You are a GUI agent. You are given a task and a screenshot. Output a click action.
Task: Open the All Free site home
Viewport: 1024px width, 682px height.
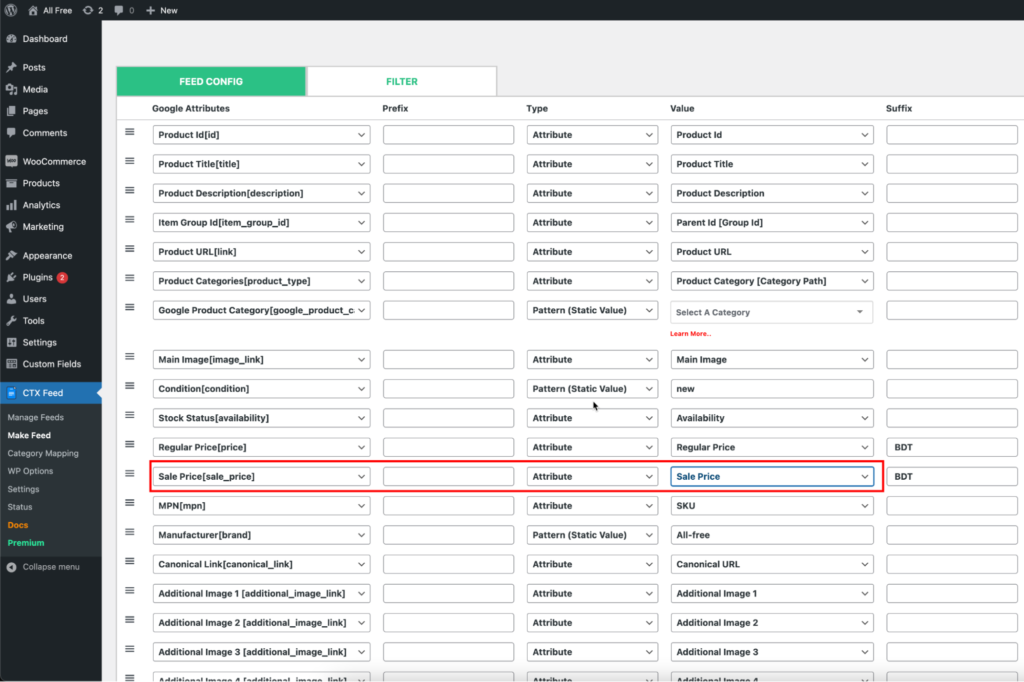(50, 10)
